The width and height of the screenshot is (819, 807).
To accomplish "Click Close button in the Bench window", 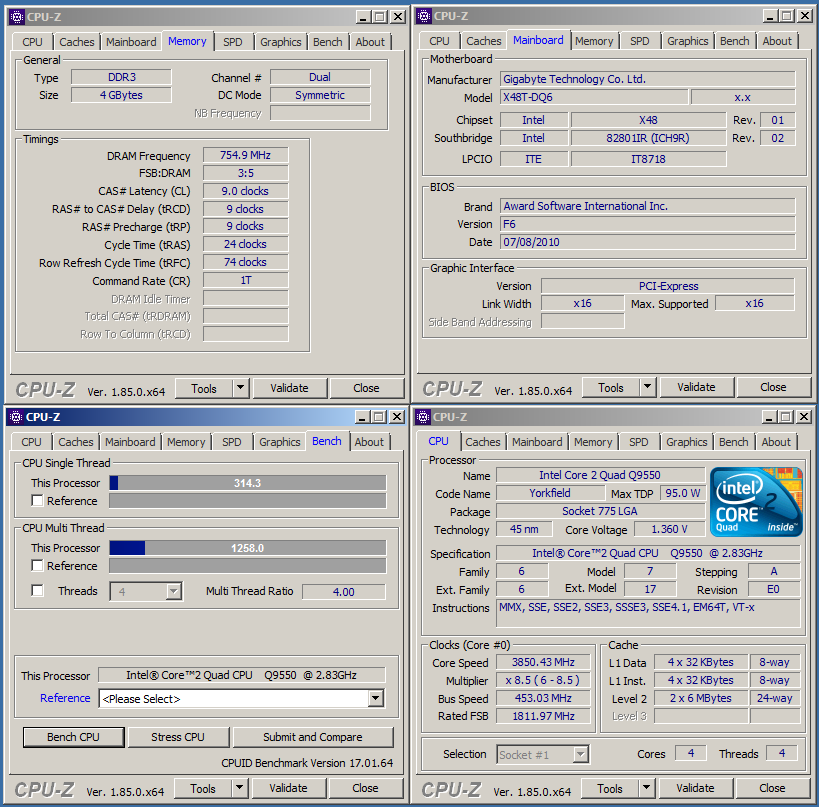I will click(x=365, y=788).
